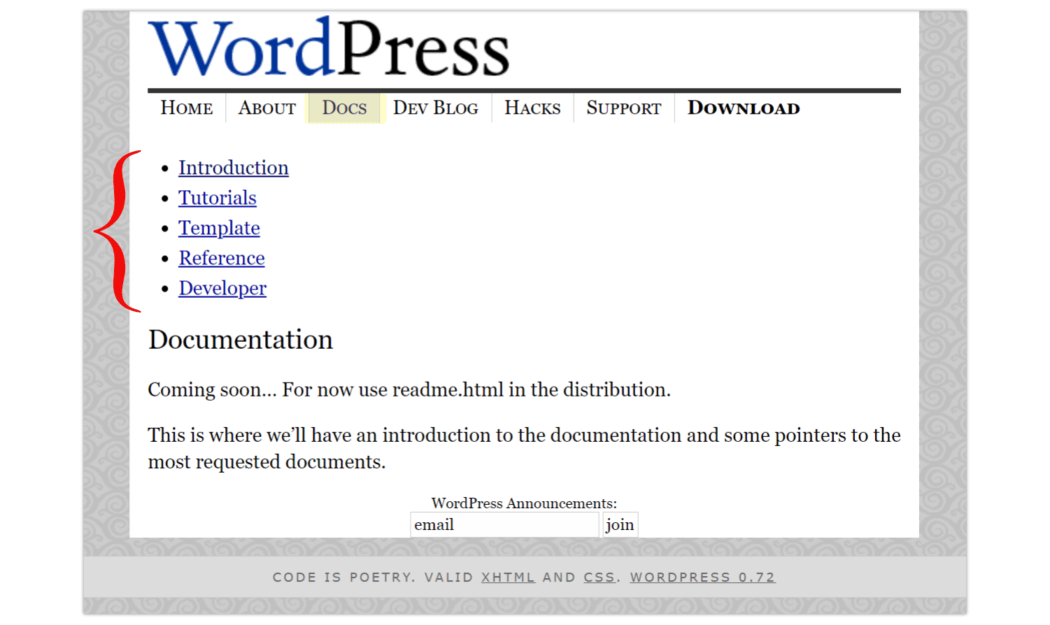Open the Support page
Viewport: 1050px width, 625px height.
click(623, 108)
